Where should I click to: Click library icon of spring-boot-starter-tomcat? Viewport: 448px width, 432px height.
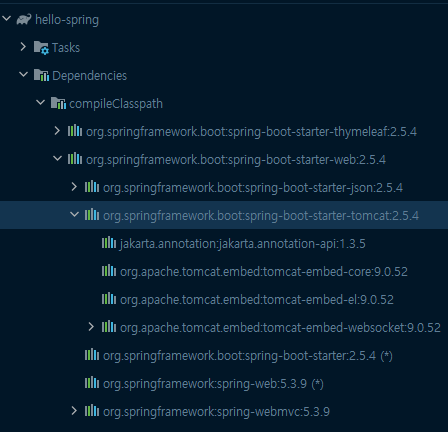[x=92, y=215]
